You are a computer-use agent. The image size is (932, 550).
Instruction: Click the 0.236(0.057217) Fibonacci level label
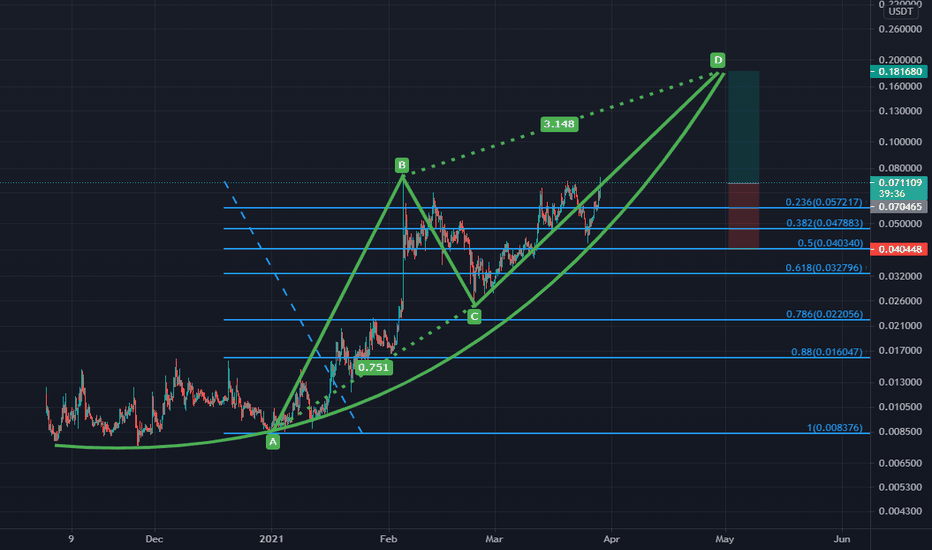click(x=824, y=202)
